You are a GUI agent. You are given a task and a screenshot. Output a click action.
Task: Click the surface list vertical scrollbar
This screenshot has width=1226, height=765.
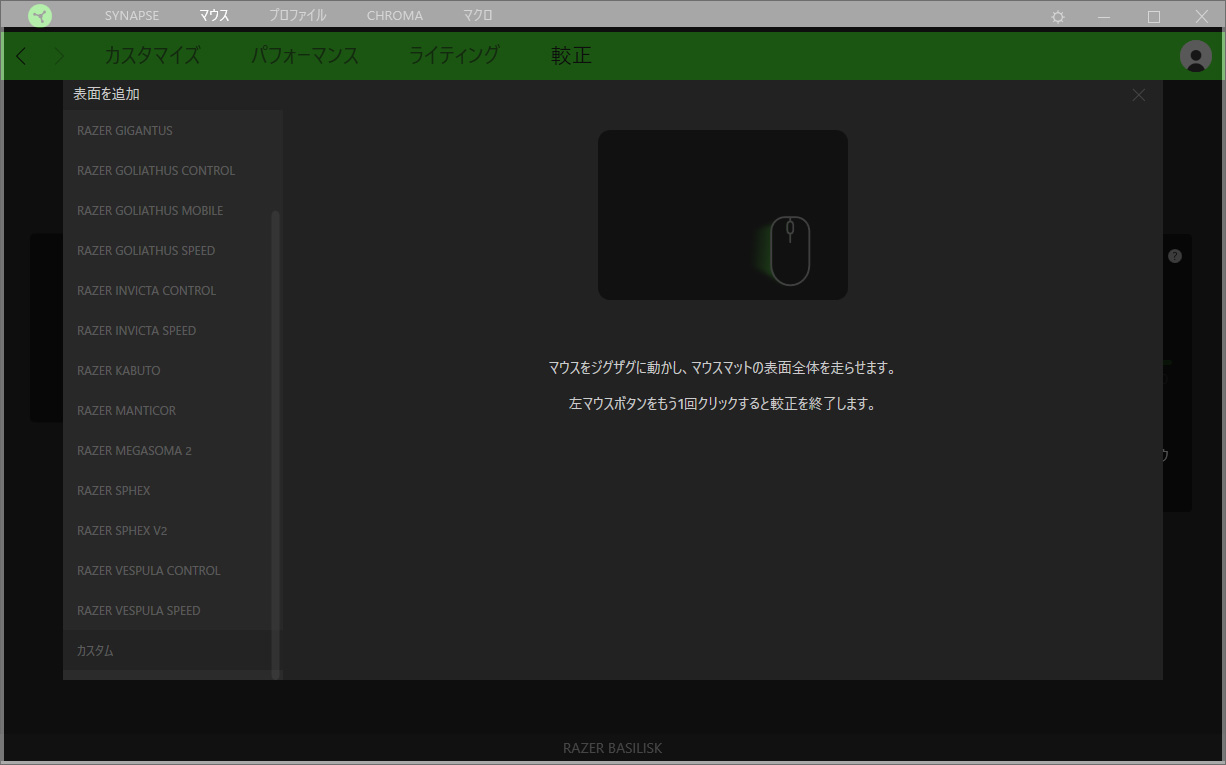pyautogui.click(x=276, y=445)
